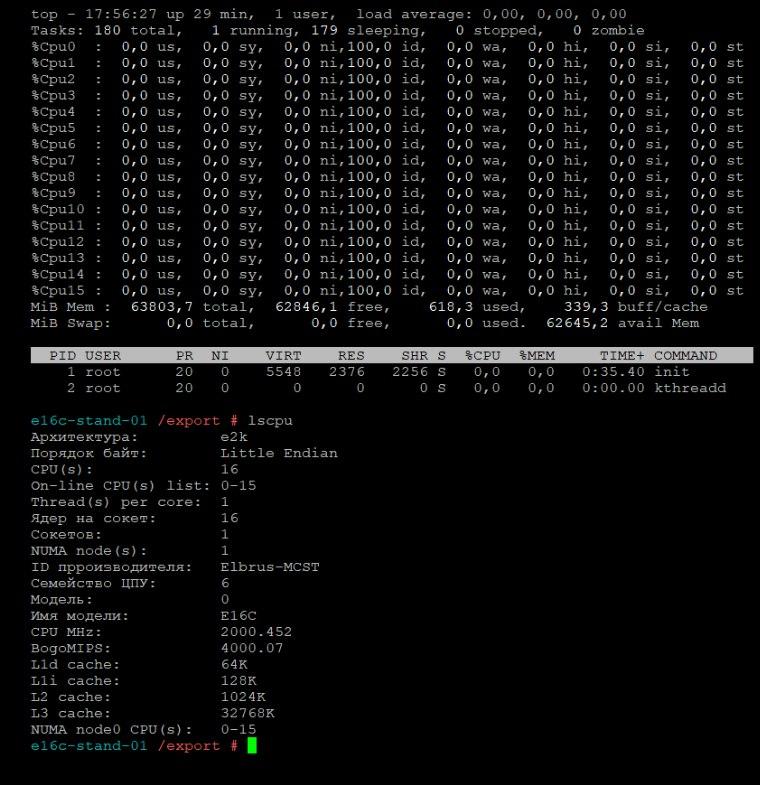Viewport: 760px width, 785px height.
Task: Click the 62846,1 free memory value
Action: tap(306, 307)
